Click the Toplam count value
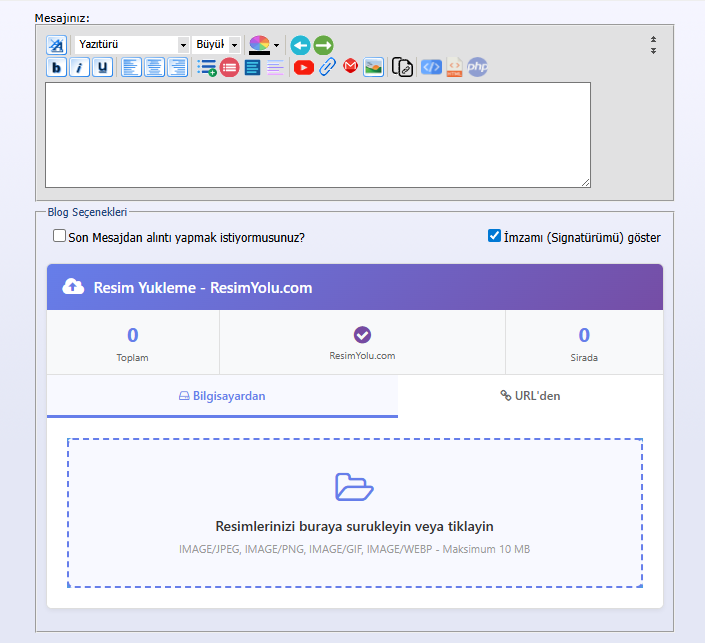The image size is (705, 643). click(x=133, y=335)
